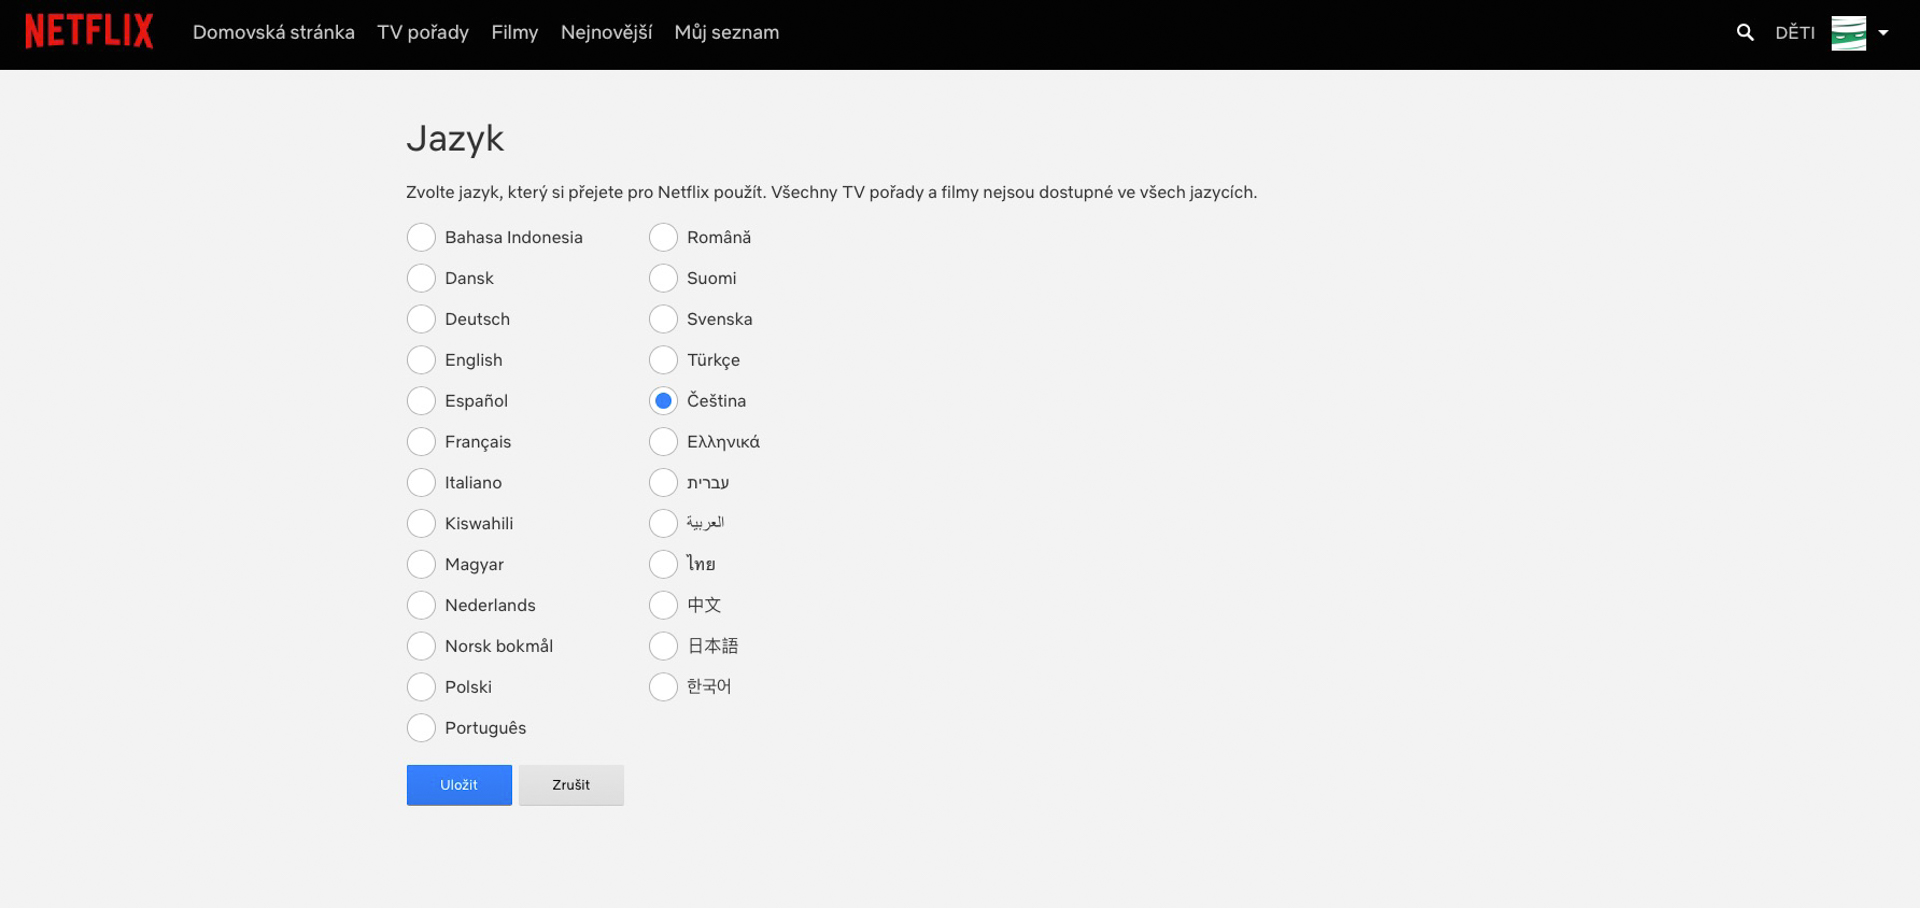Select the Español radio button
Viewport: 1920px width, 908px height.
point(421,401)
